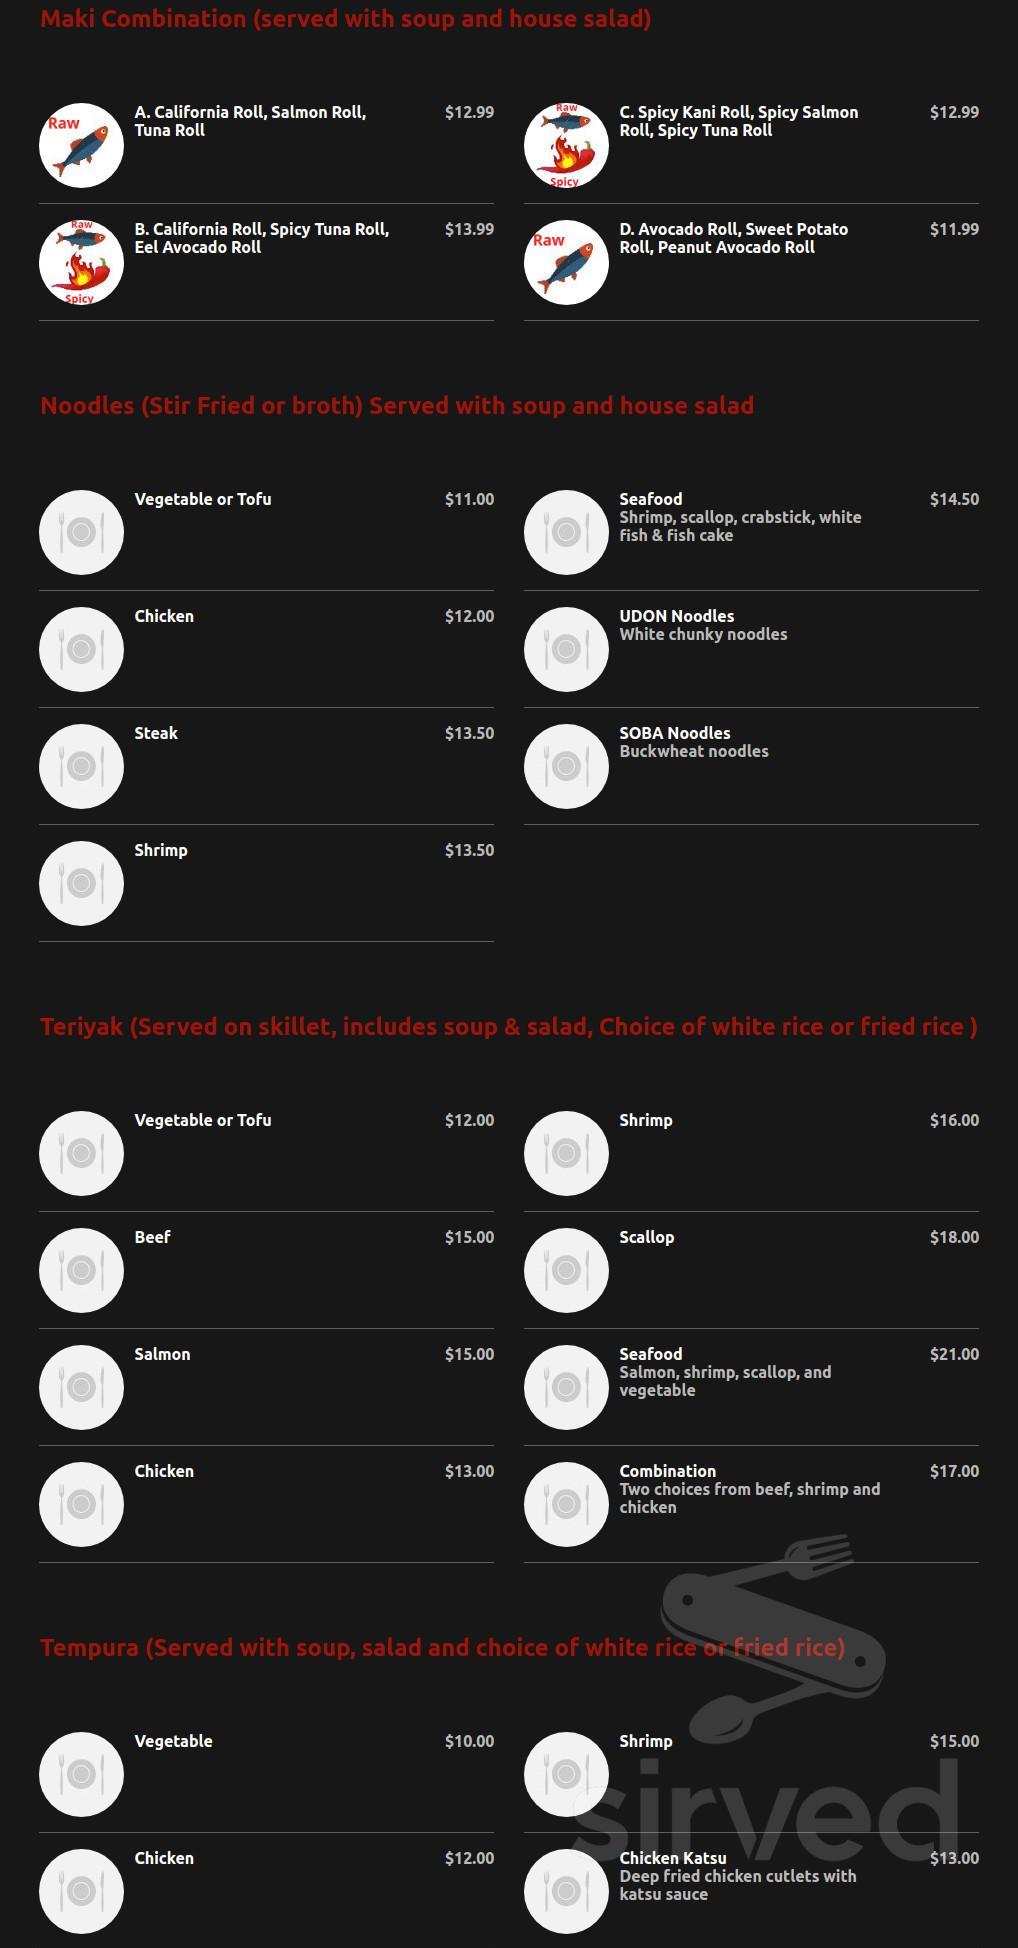Click plate icon beside Noodles Steak

(81, 766)
